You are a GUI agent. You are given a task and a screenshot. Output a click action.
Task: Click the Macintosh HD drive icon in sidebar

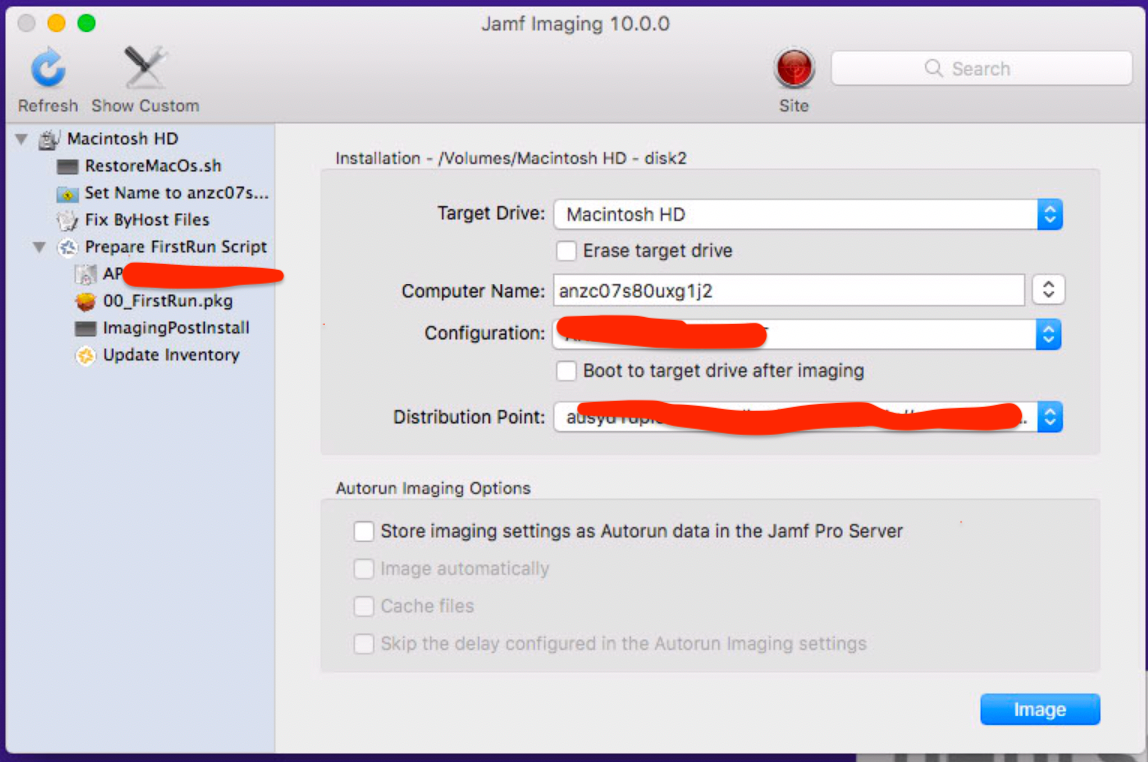click(49, 139)
